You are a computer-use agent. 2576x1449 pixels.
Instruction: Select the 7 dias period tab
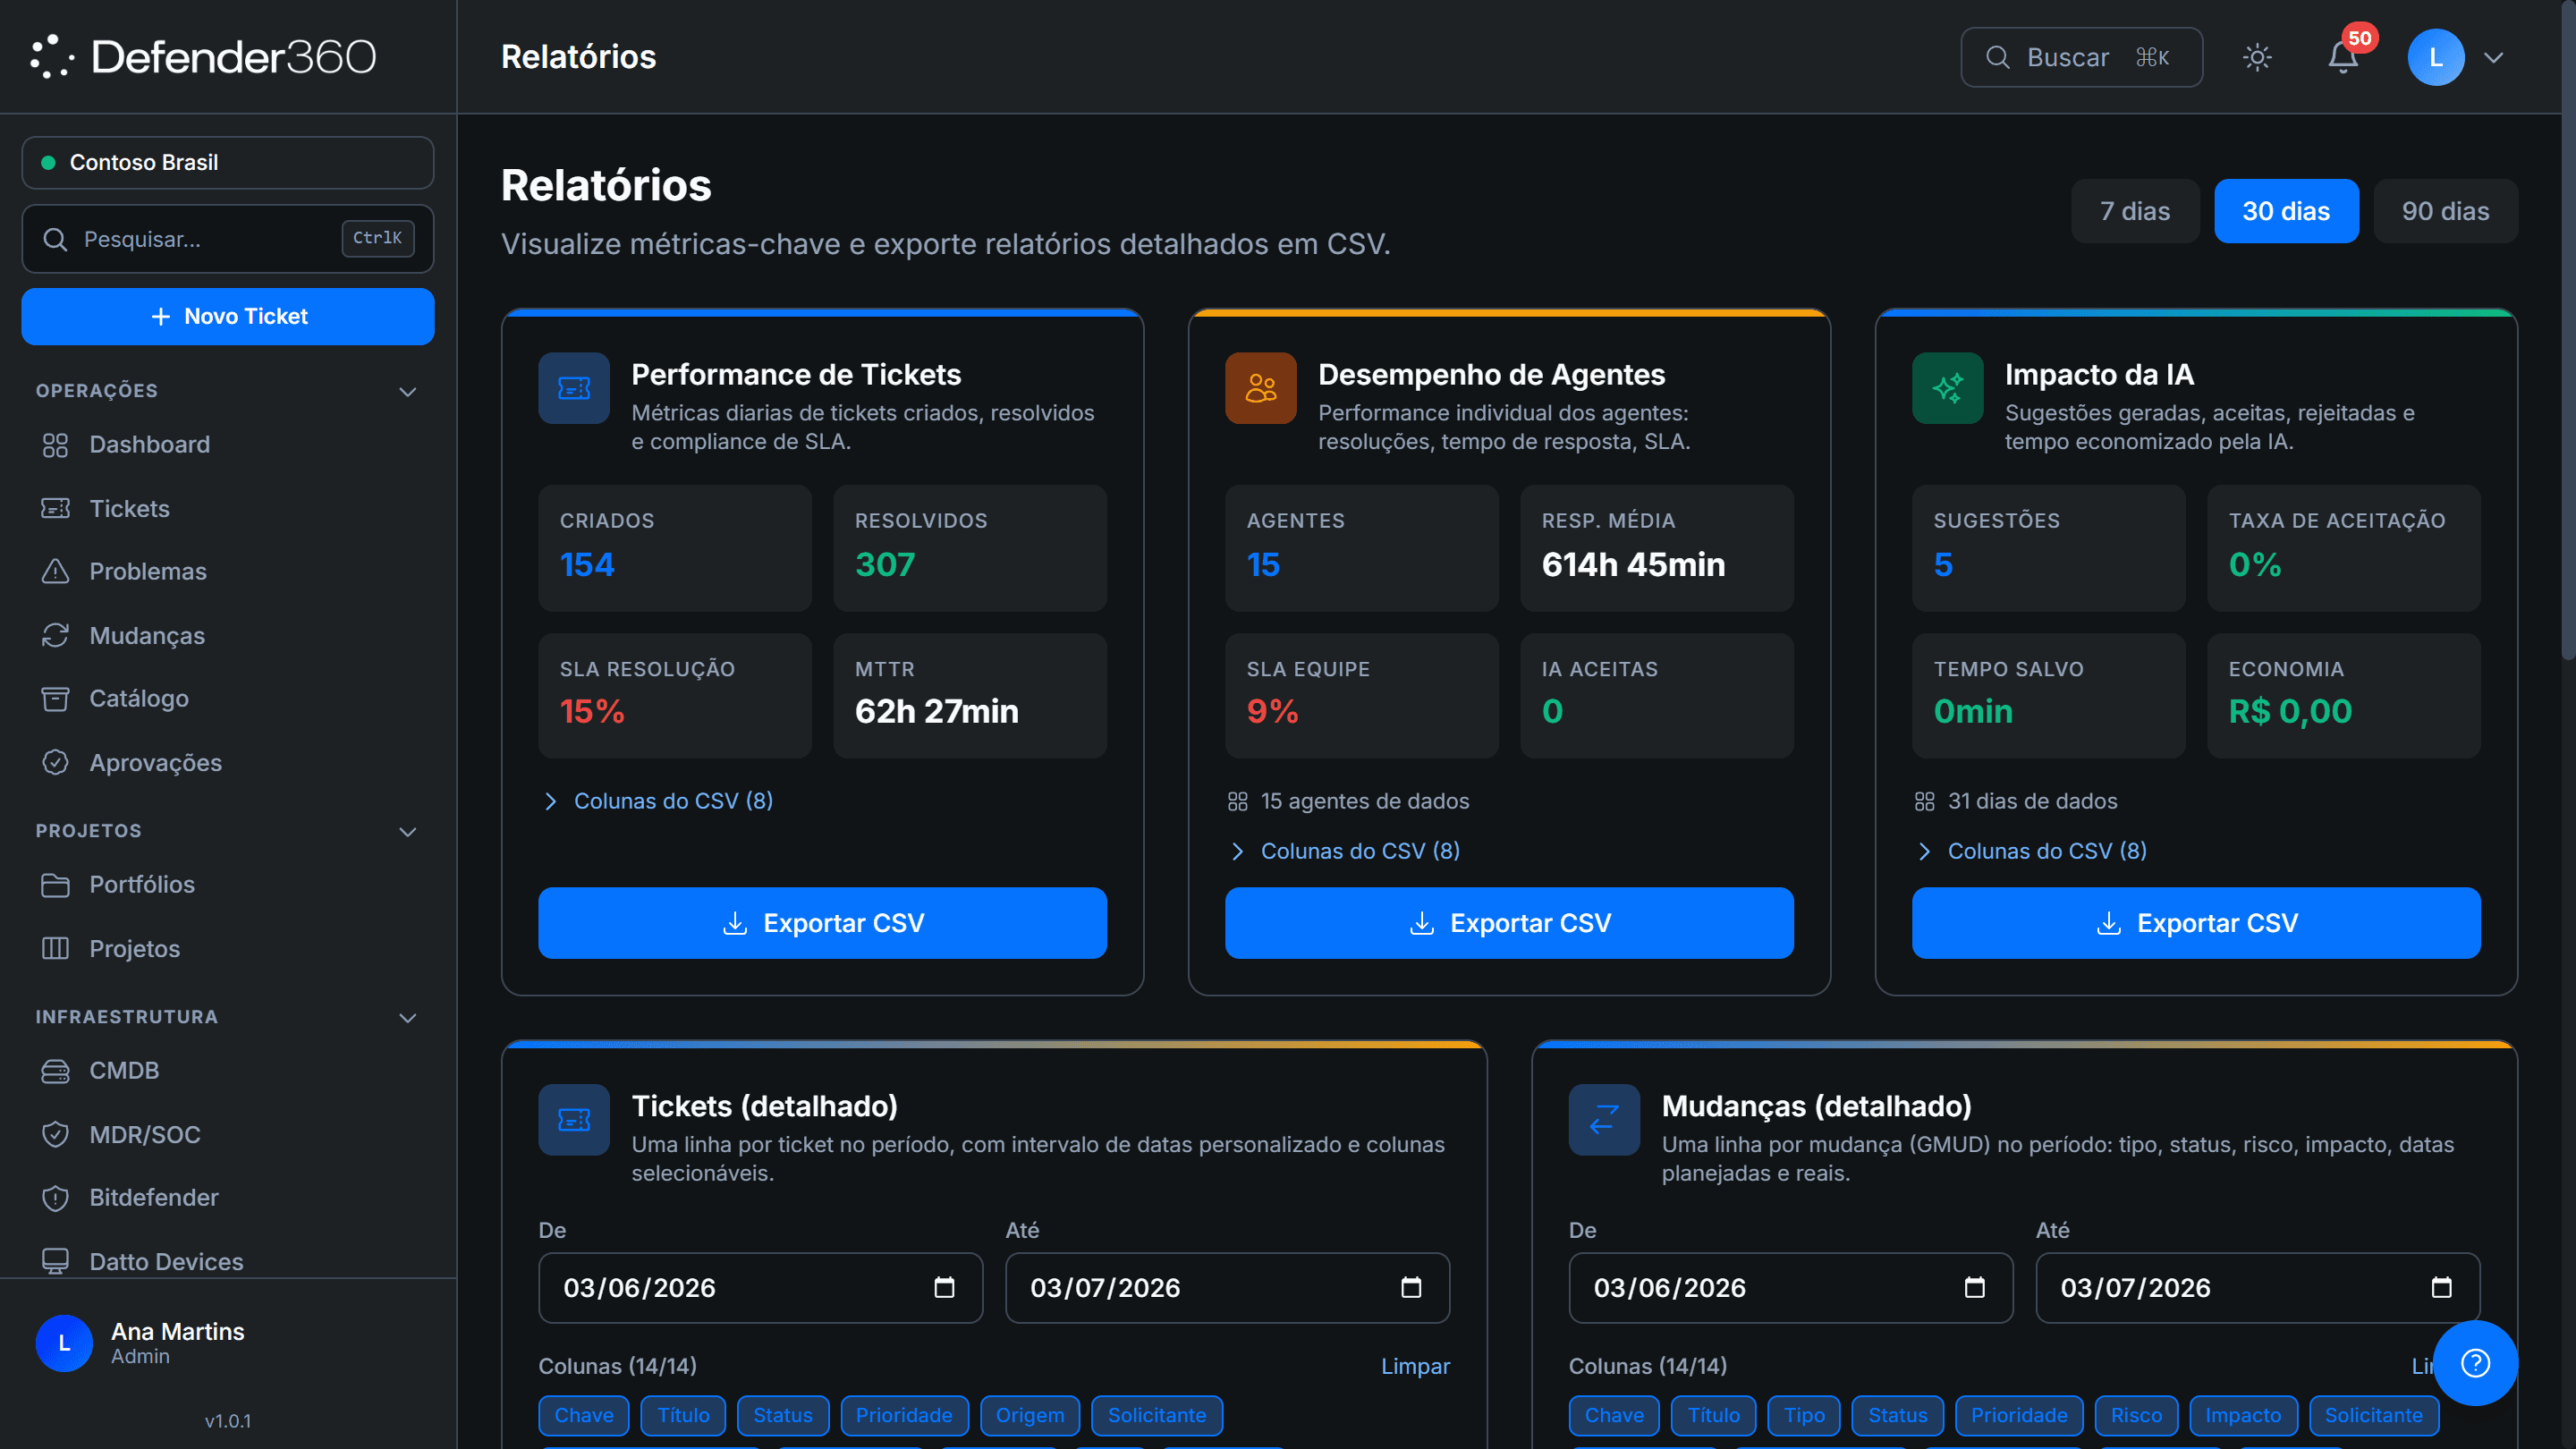pyautogui.click(x=2134, y=211)
